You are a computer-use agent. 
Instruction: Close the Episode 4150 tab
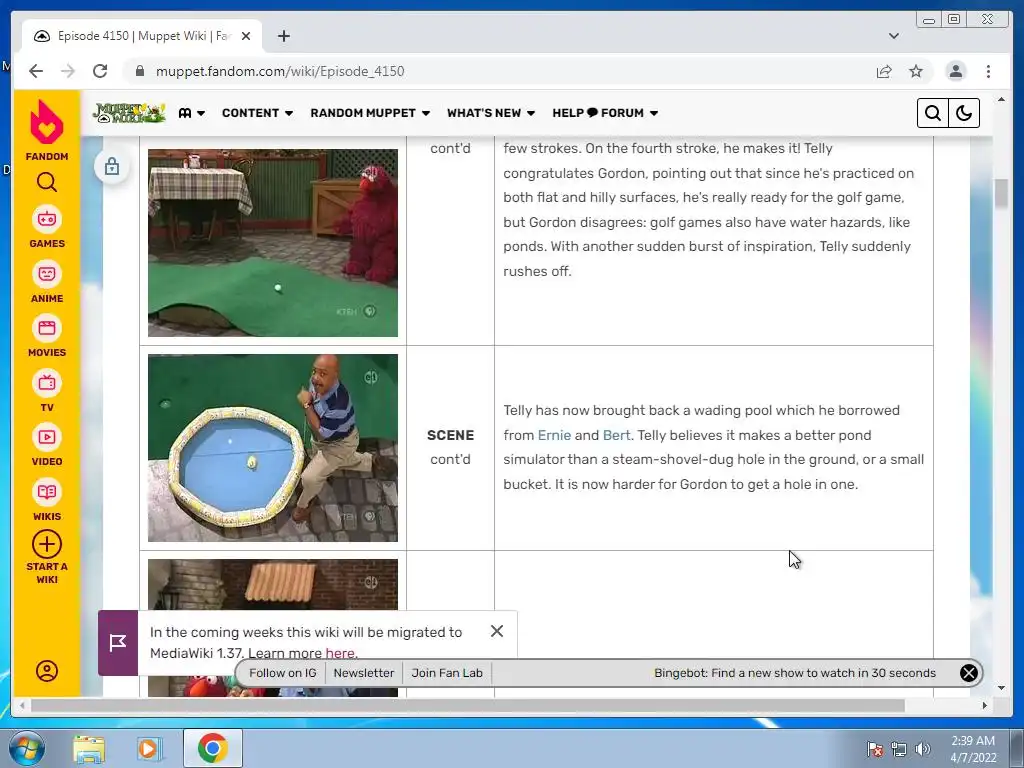(246, 36)
